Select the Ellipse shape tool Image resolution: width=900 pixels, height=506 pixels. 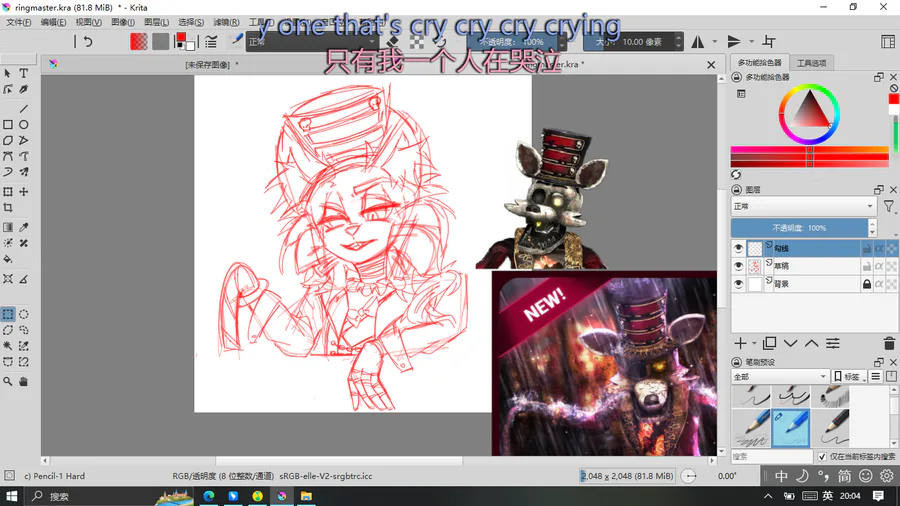coord(24,124)
